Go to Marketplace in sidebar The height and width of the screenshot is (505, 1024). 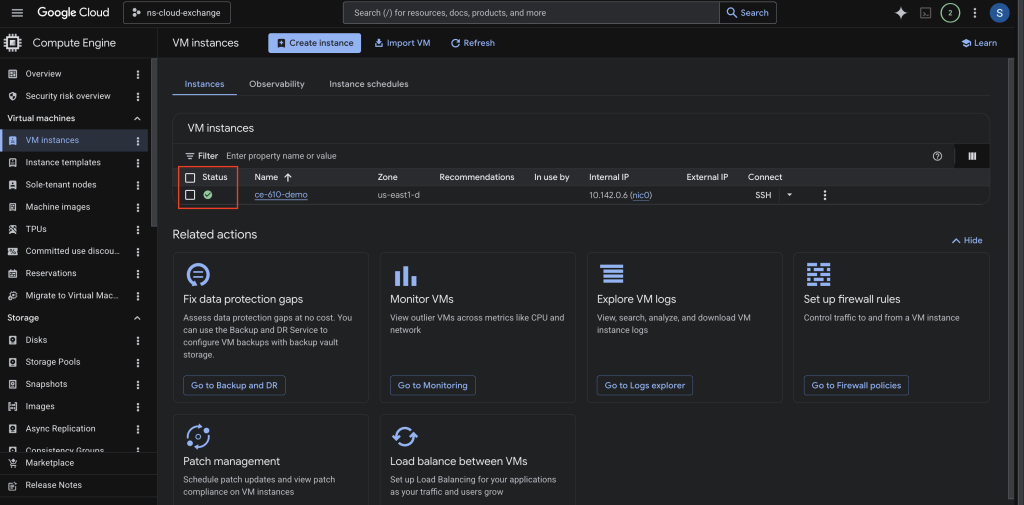pyautogui.click(x=50, y=463)
